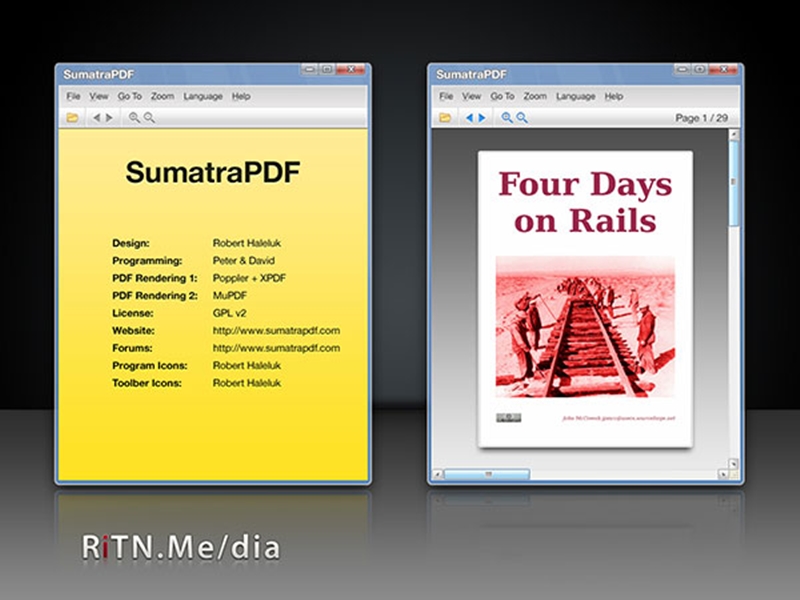Image resolution: width=800 pixels, height=600 pixels.
Task: Click the next page arrow in the left window toolbar
Action: [x=109, y=118]
